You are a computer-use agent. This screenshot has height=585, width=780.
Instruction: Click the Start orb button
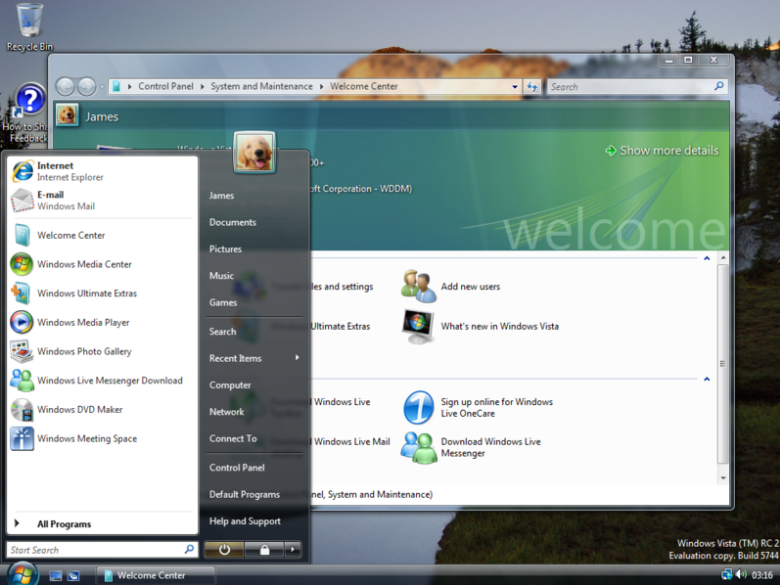22,574
